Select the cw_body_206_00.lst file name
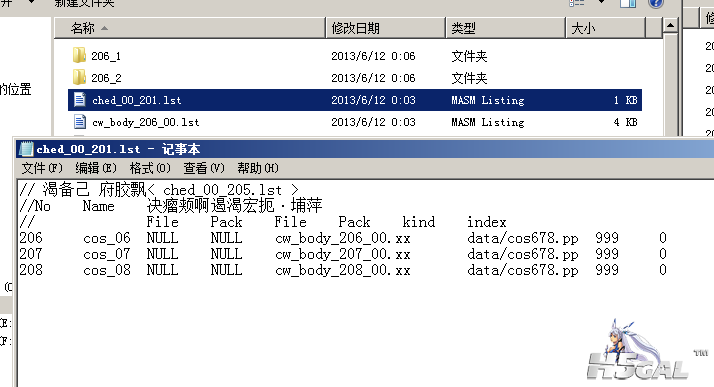Image resolution: width=714 pixels, height=387 pixels. (x=146, y=122)
